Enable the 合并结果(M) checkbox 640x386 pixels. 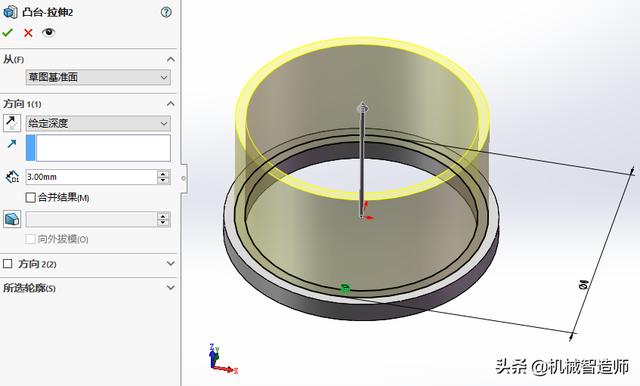click(31, 198)
